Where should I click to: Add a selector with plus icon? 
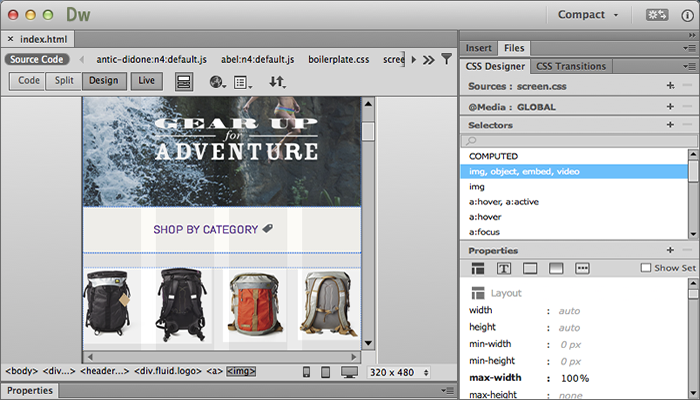pos(670,125)
